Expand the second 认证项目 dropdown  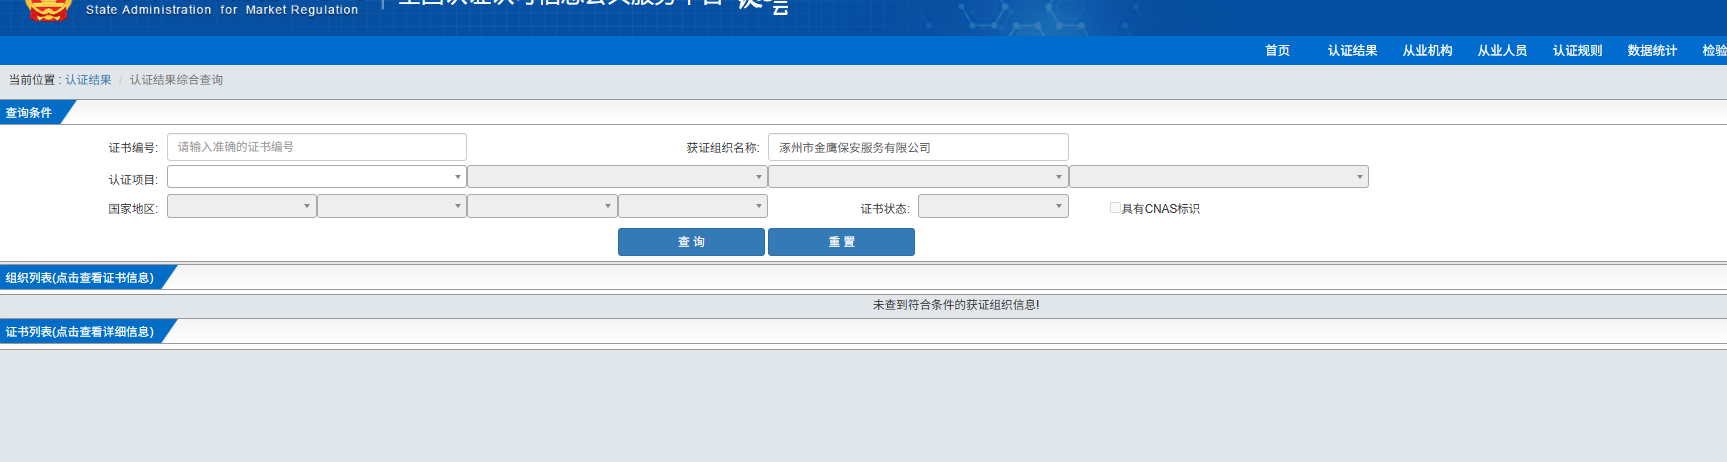pos(617,177)
